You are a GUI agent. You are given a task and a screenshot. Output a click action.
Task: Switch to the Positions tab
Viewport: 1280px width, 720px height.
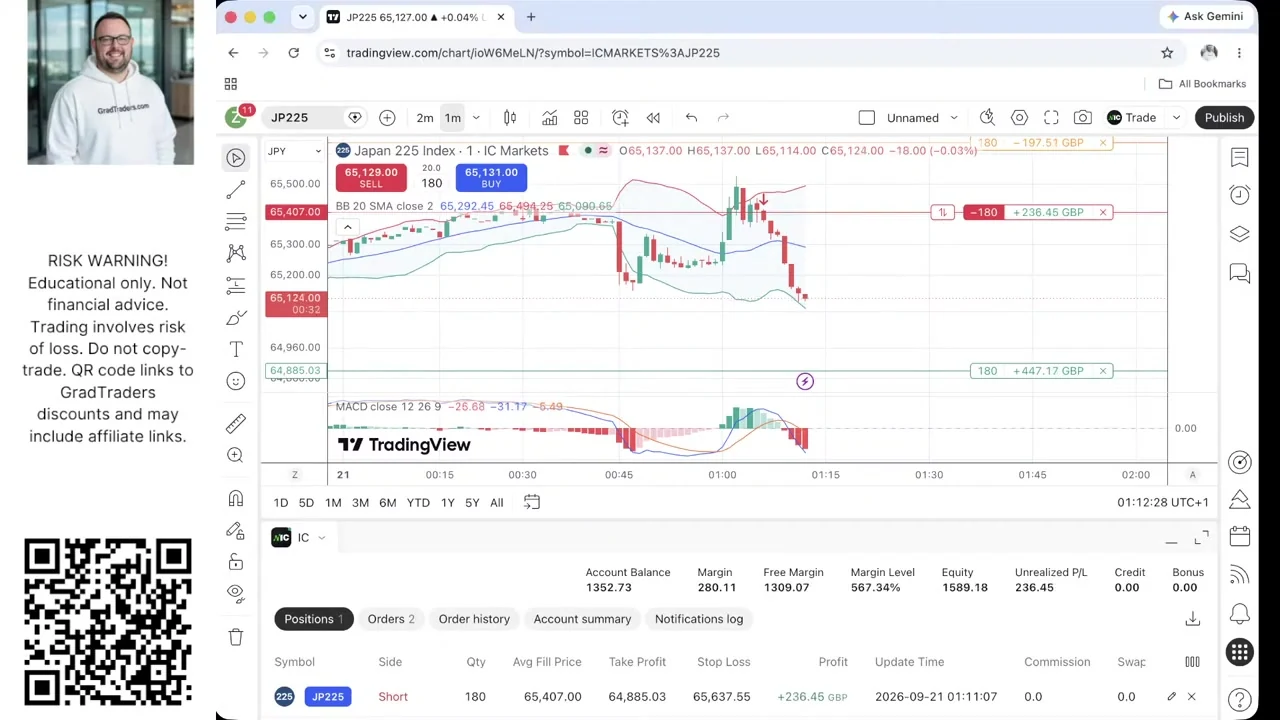(x=313, y=619)
